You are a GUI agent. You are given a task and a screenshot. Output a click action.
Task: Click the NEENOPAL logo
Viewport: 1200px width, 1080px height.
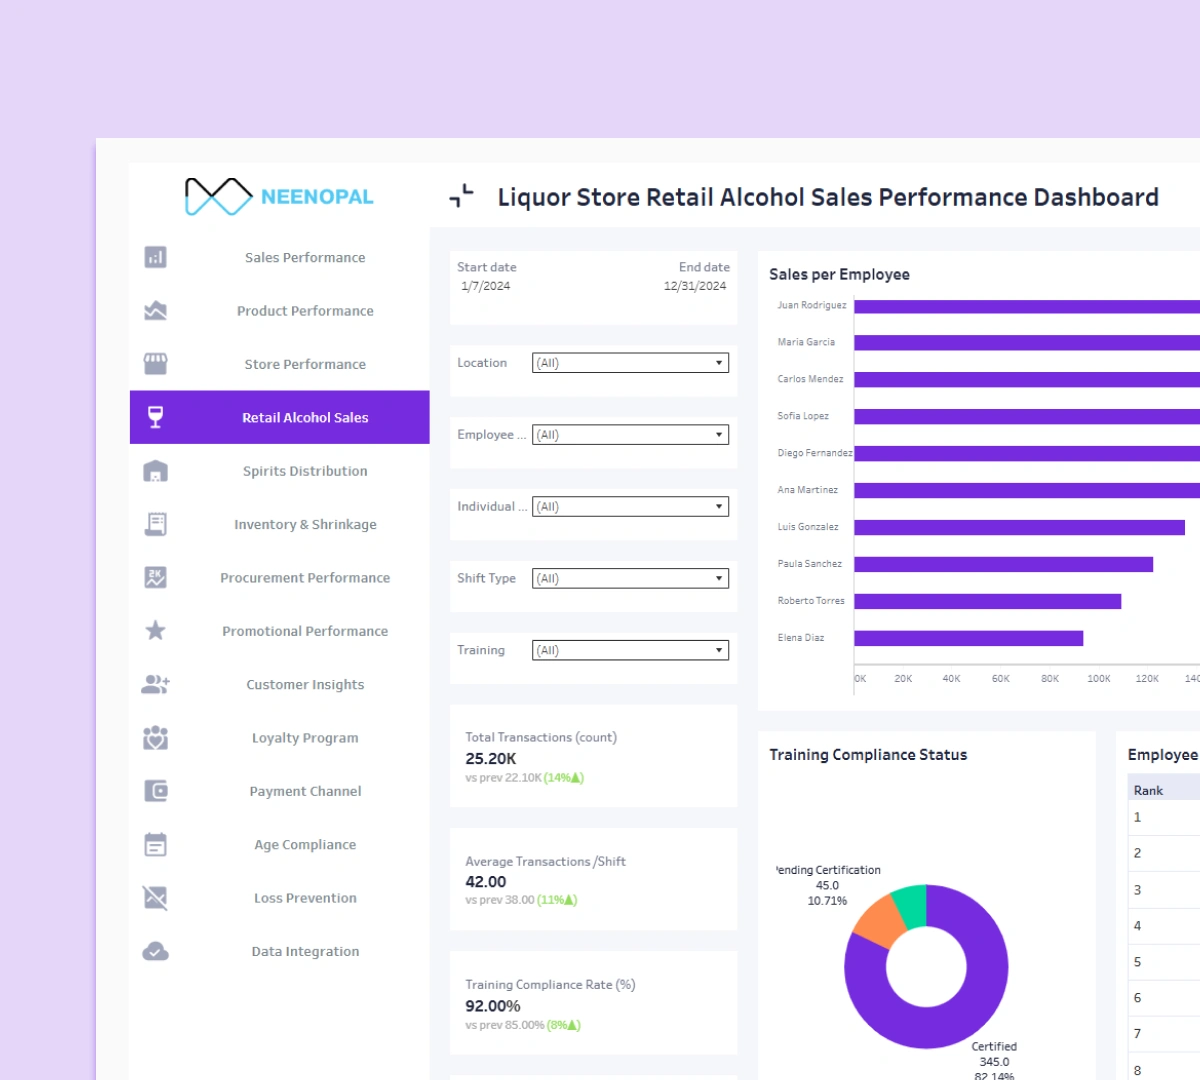[278, 196]
